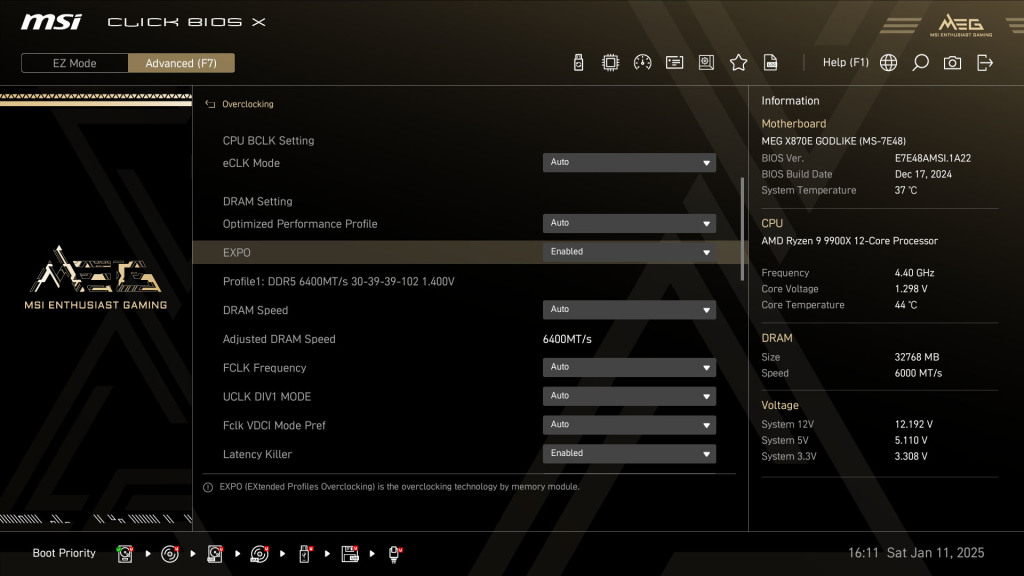Click Core Temperature 44 °C value

point(906,305)
